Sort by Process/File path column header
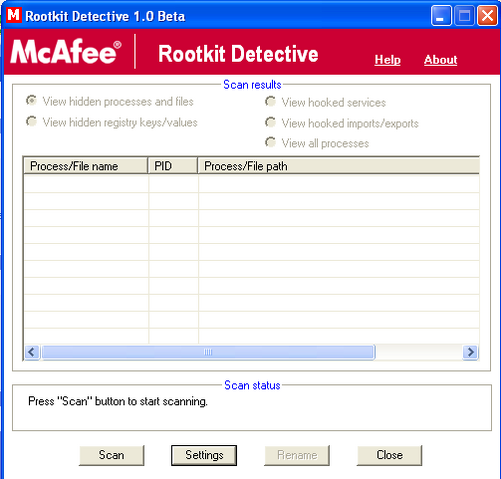The height and width of the screenshot is (479, 501). pos(338,166)
